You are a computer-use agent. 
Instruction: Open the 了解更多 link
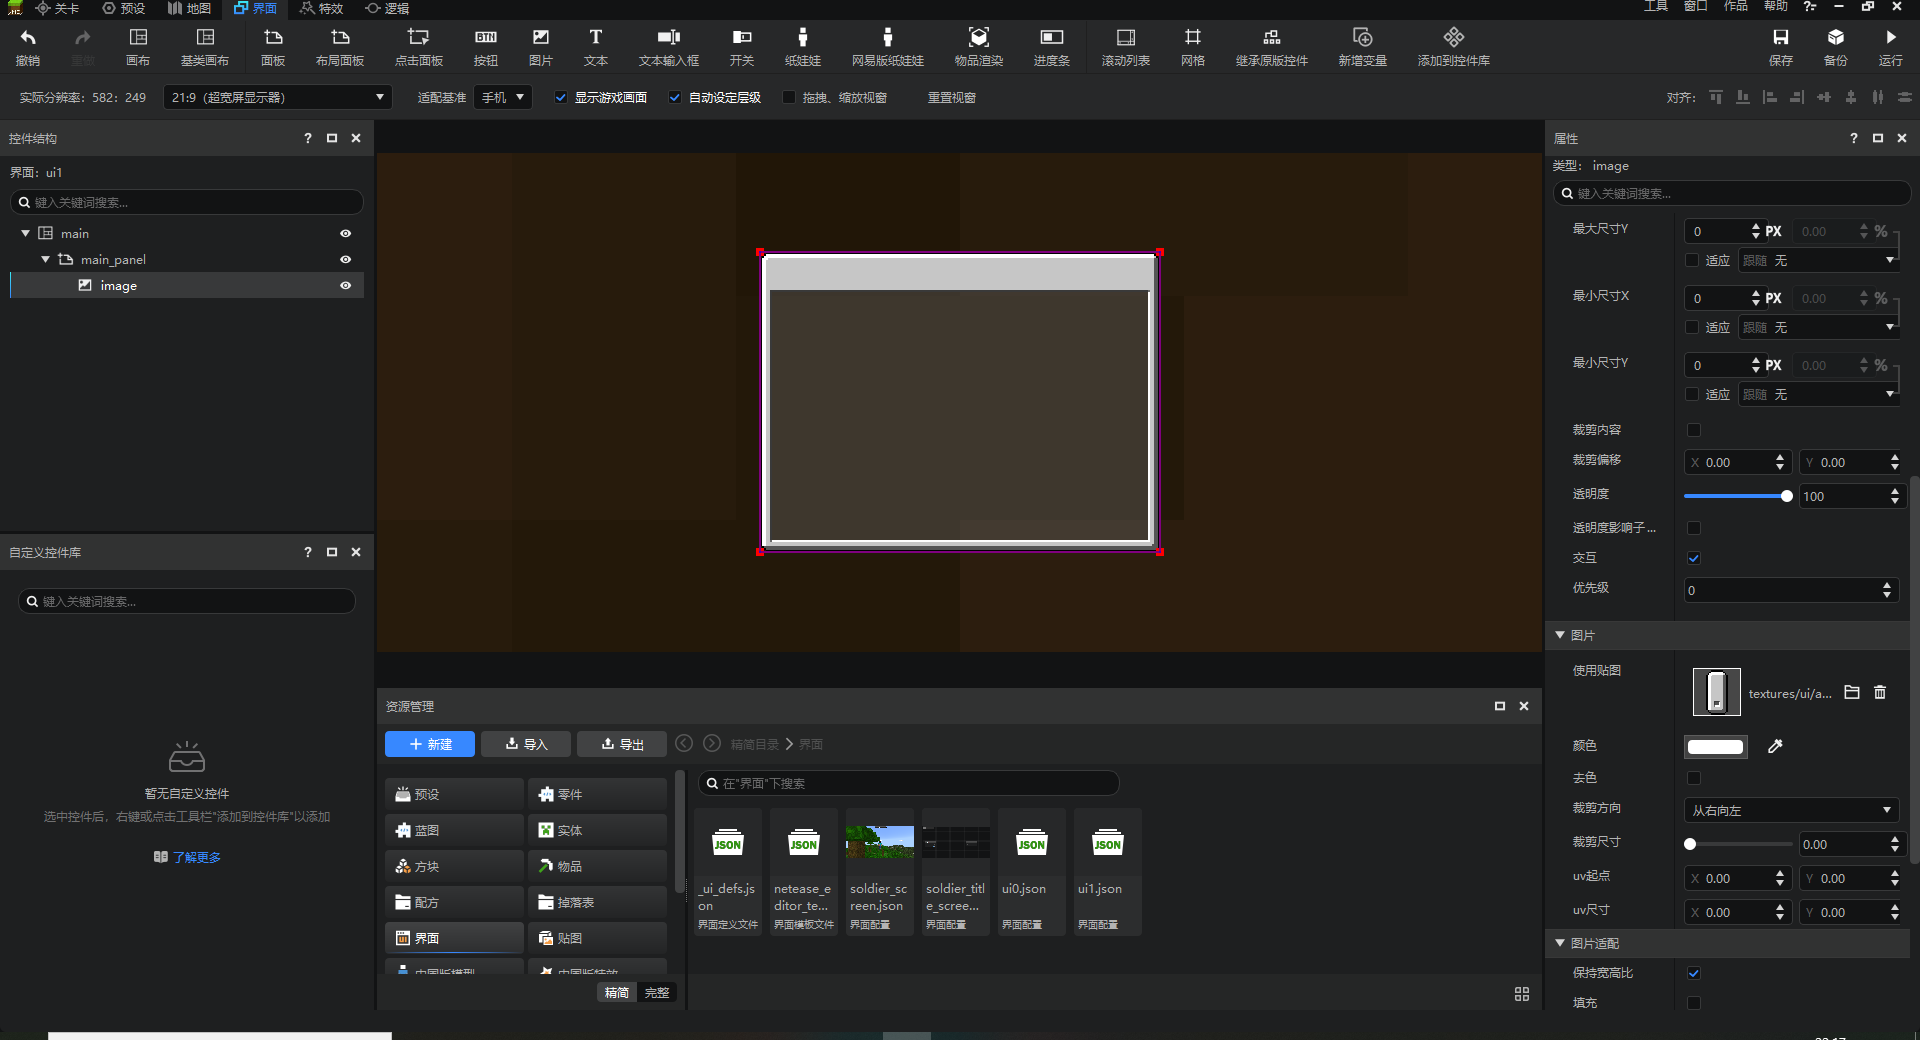pyautogui.click(x=196, y=857)
